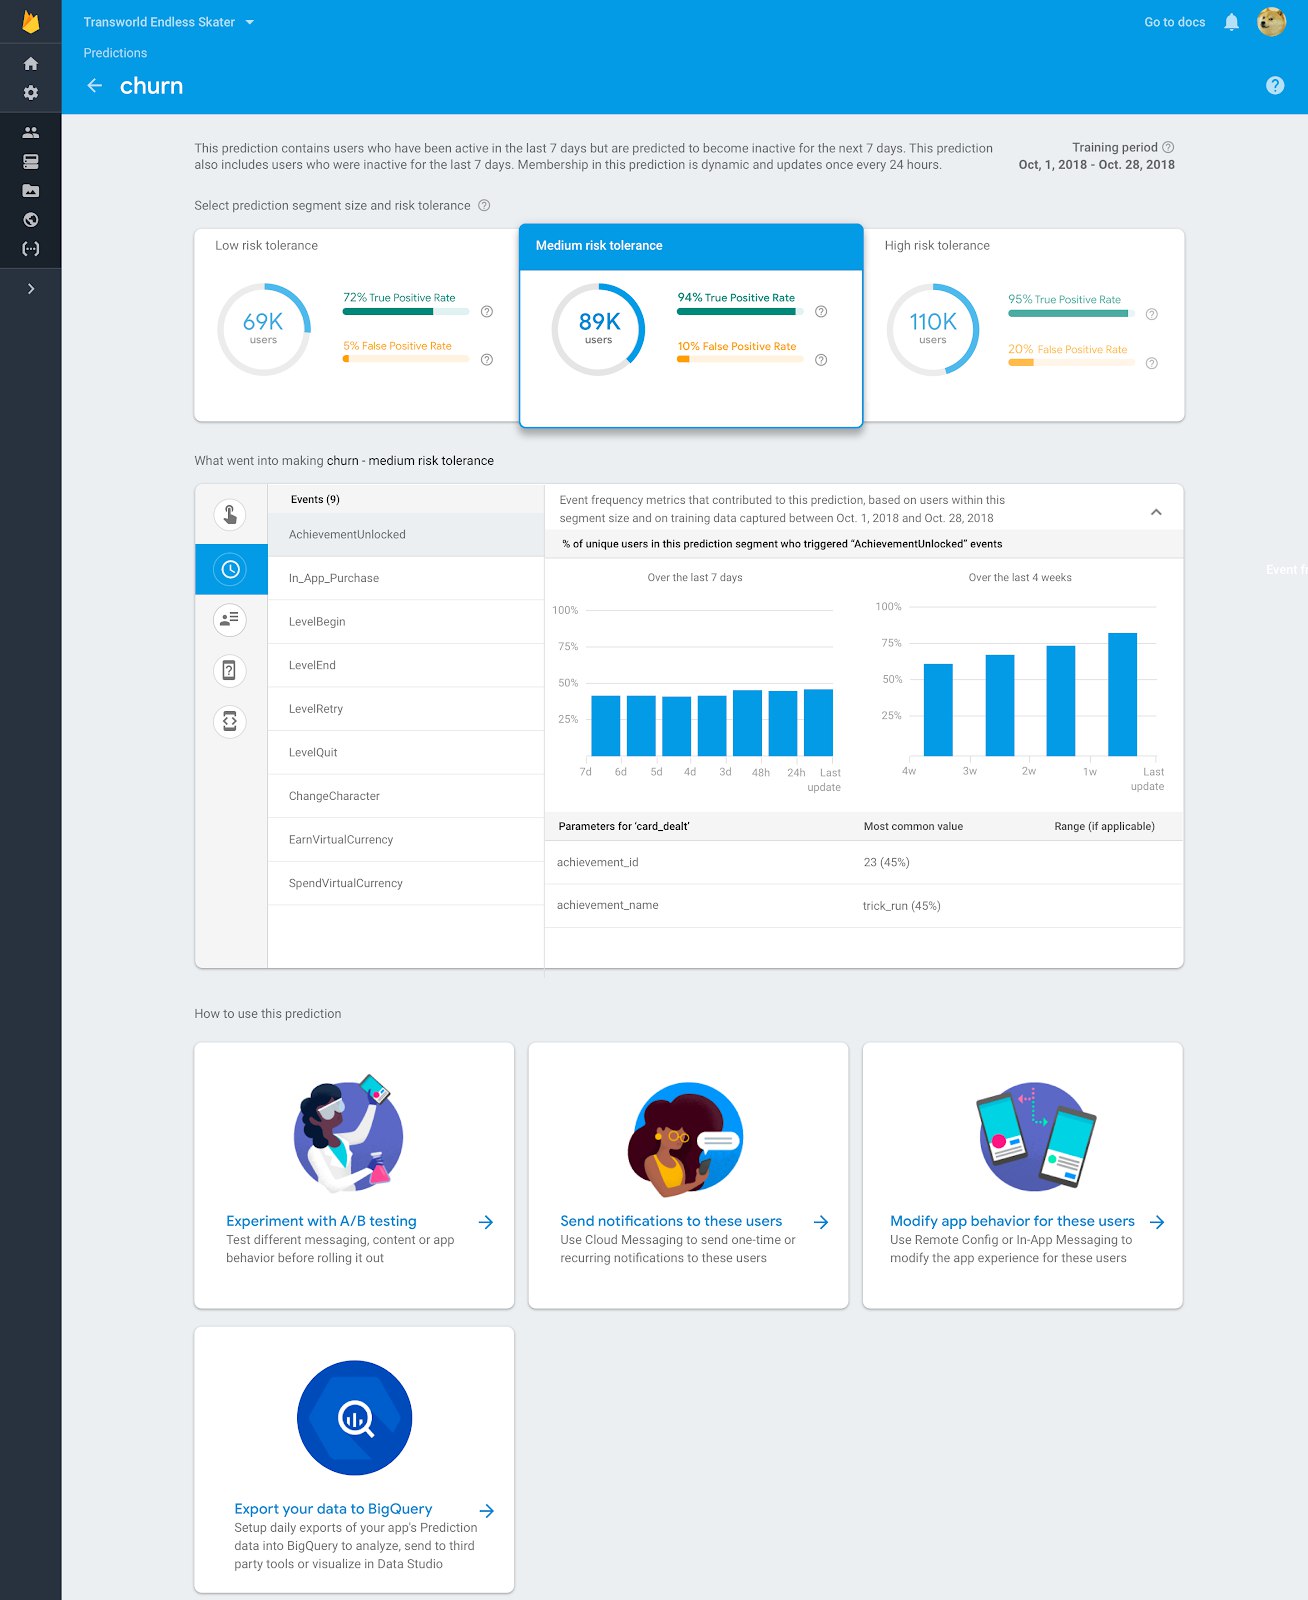The width and height of the screenshot is (1308, 1600).
Task: Open the users group sidebar icon
Action: coord(31,132)
